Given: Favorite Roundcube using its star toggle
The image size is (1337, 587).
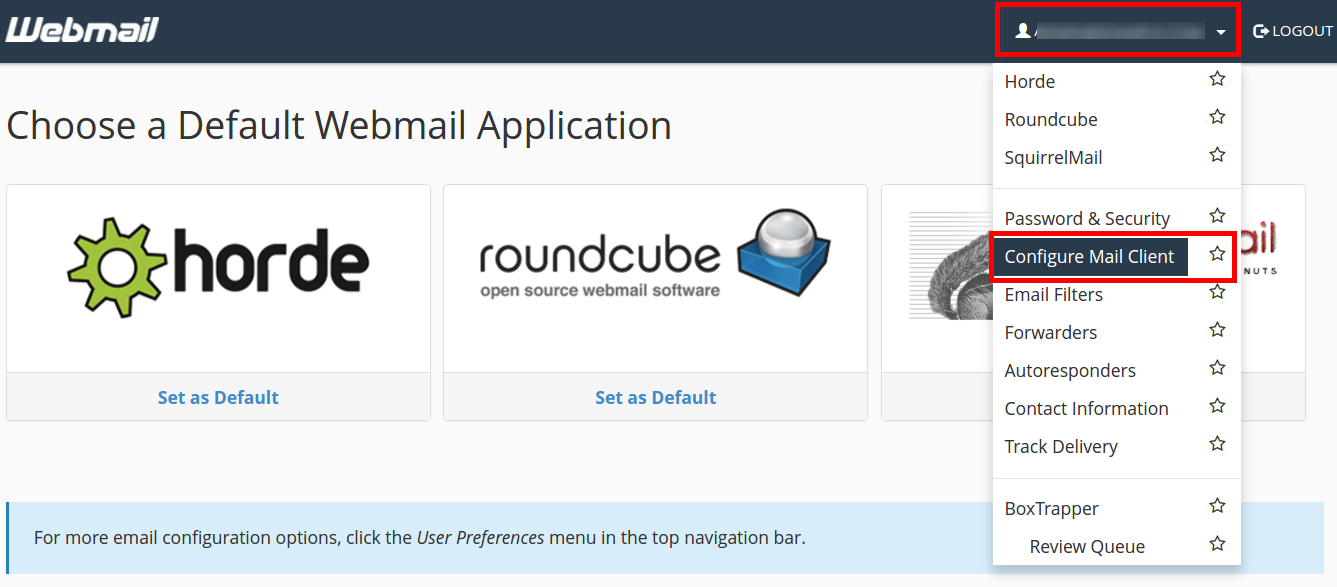Looking at the screenshot, I should point(1217,116).
